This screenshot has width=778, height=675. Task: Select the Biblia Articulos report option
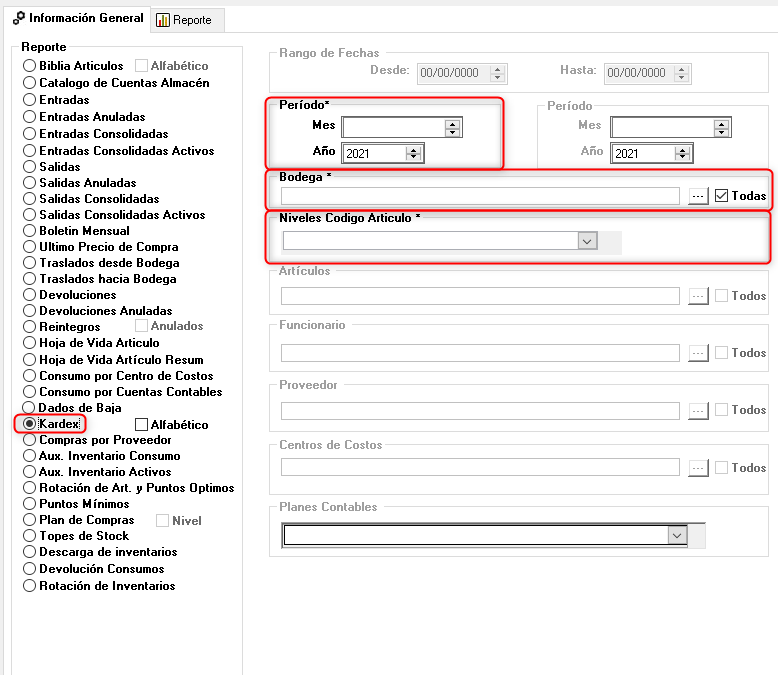coord(30,66)
